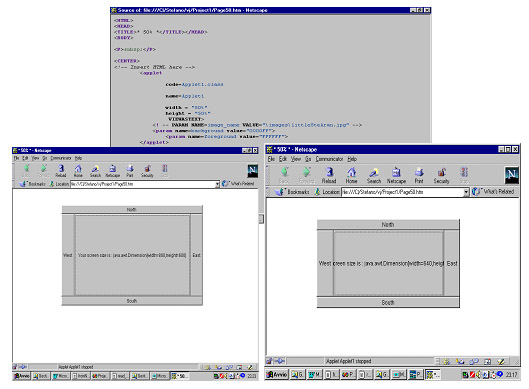Open View menu in right Netscape window

click(296, 159)
